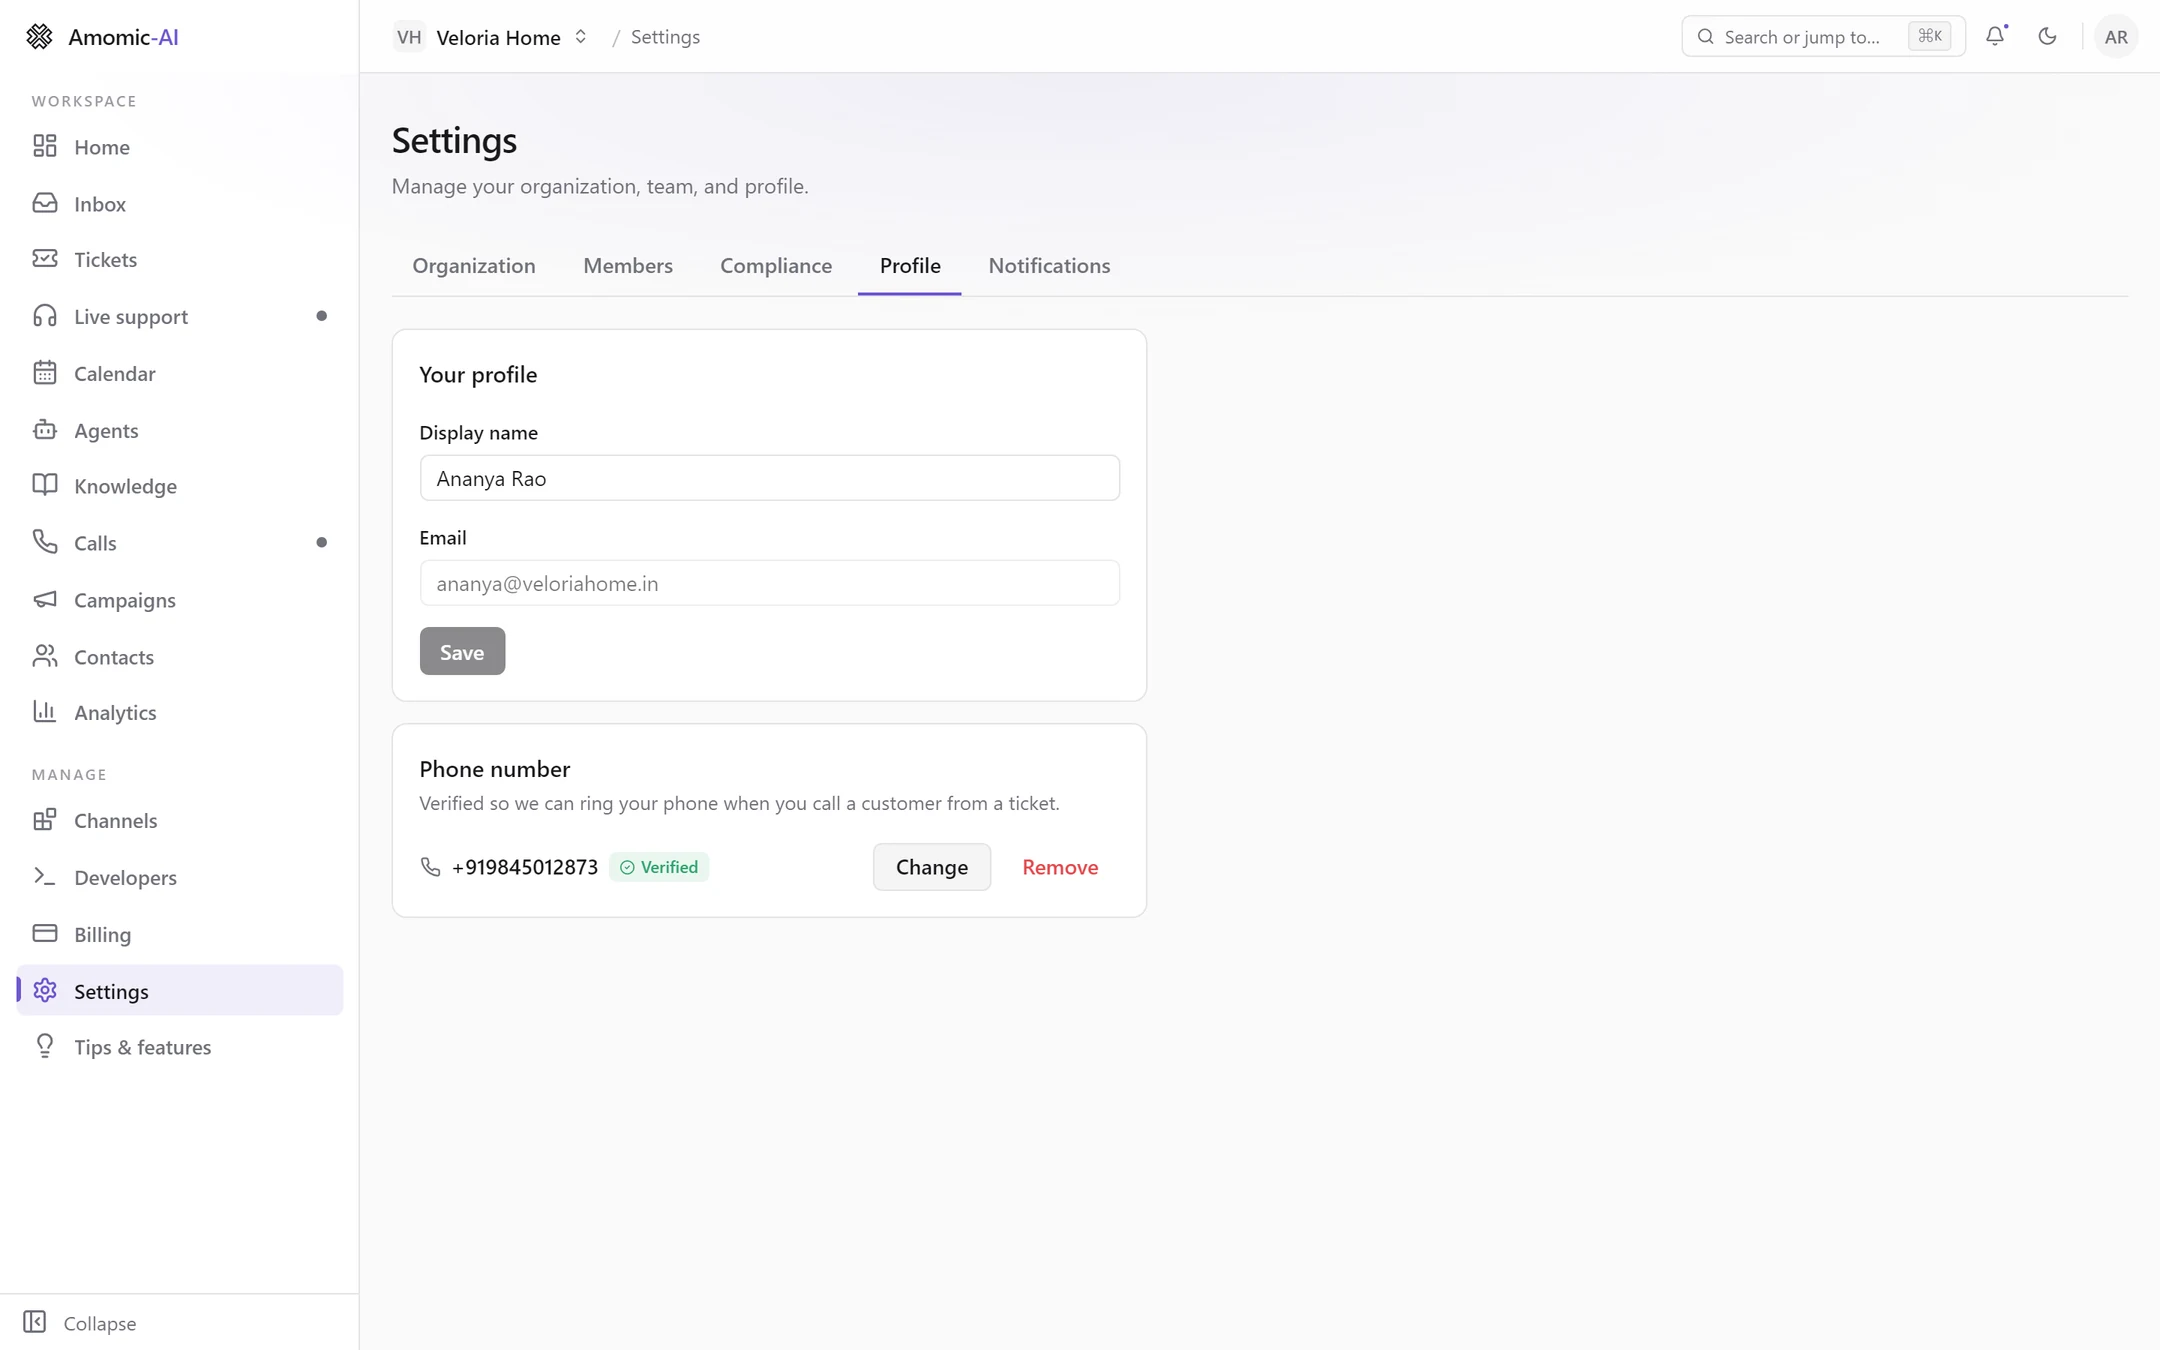Switch to the Organization tab
The height and width of the screenshot is (1350, 2160).
(474, 265)
